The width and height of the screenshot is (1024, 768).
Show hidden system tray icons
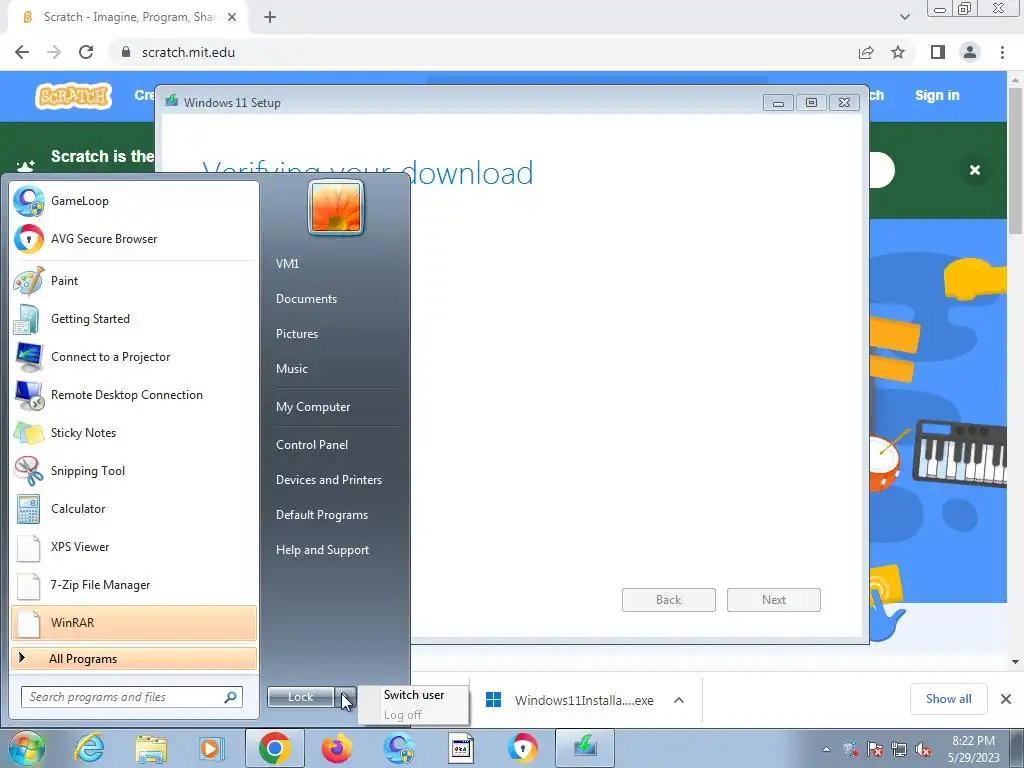826,749
